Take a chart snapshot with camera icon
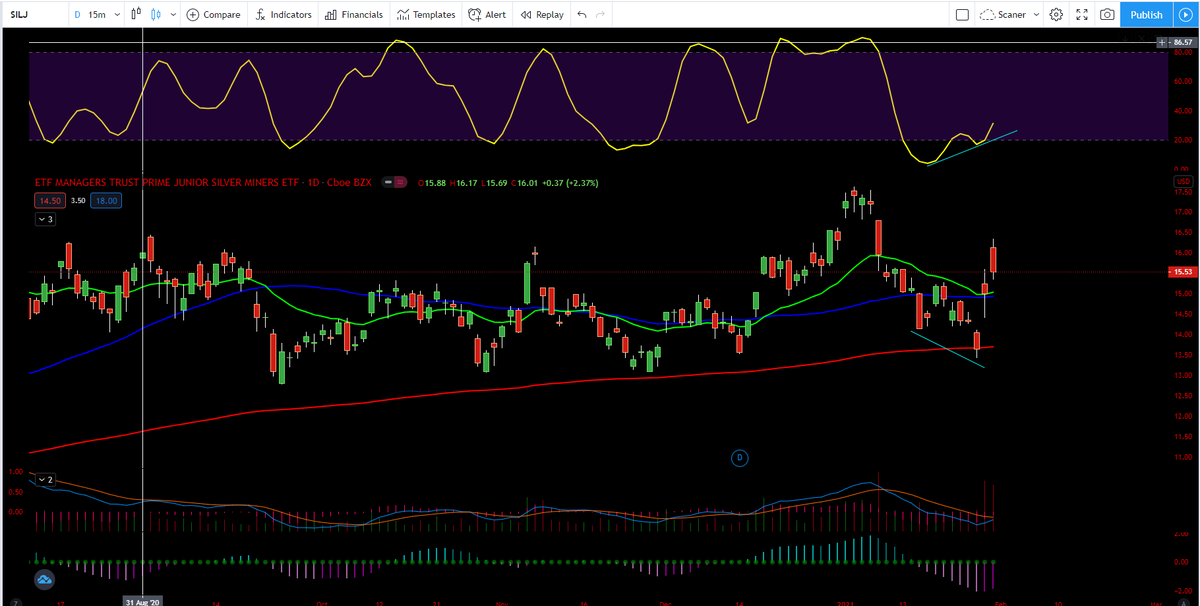1200x606 pixels. [1107, 15]
